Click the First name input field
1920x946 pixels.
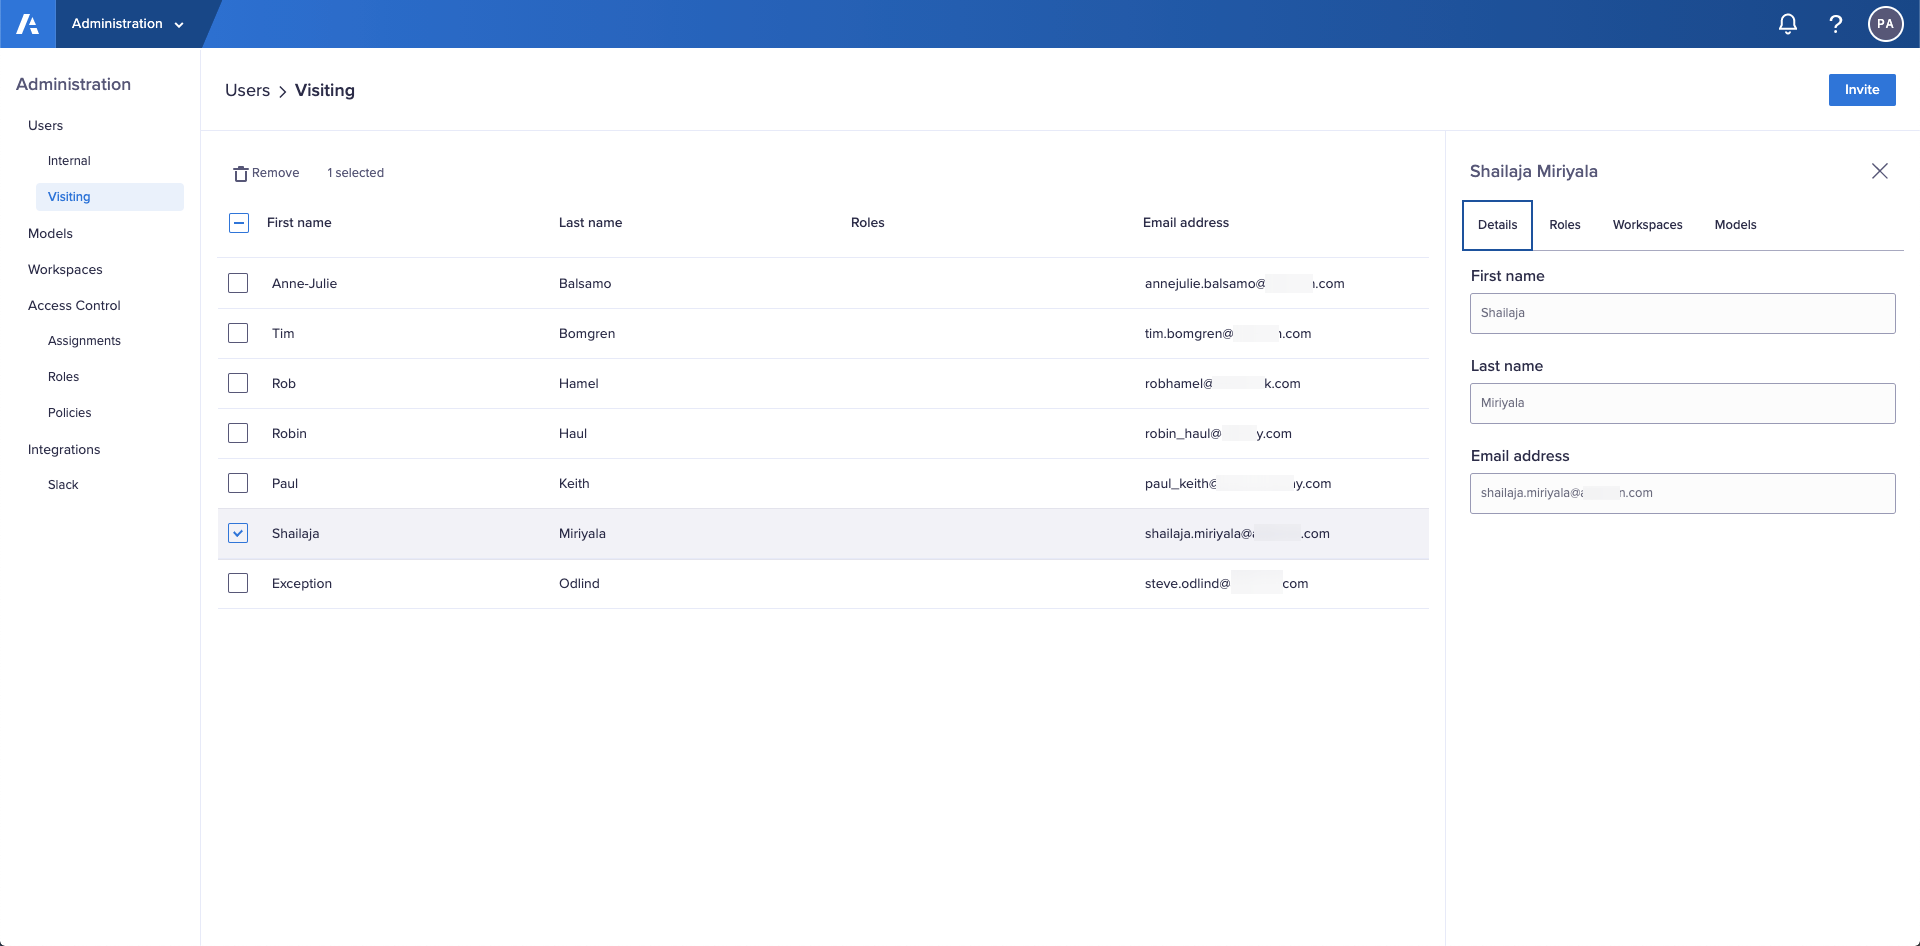click(x=1682, y=313)
